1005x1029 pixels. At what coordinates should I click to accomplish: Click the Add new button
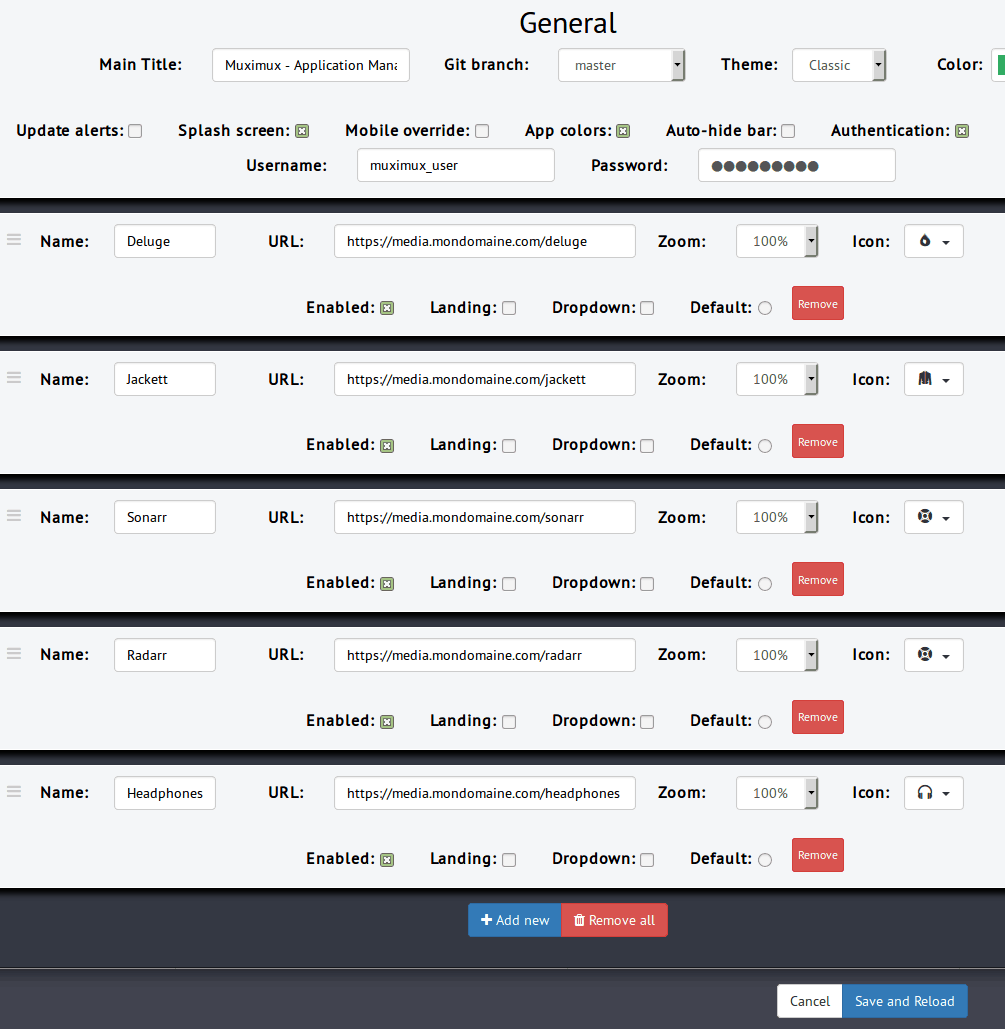(x=515, y=920)
